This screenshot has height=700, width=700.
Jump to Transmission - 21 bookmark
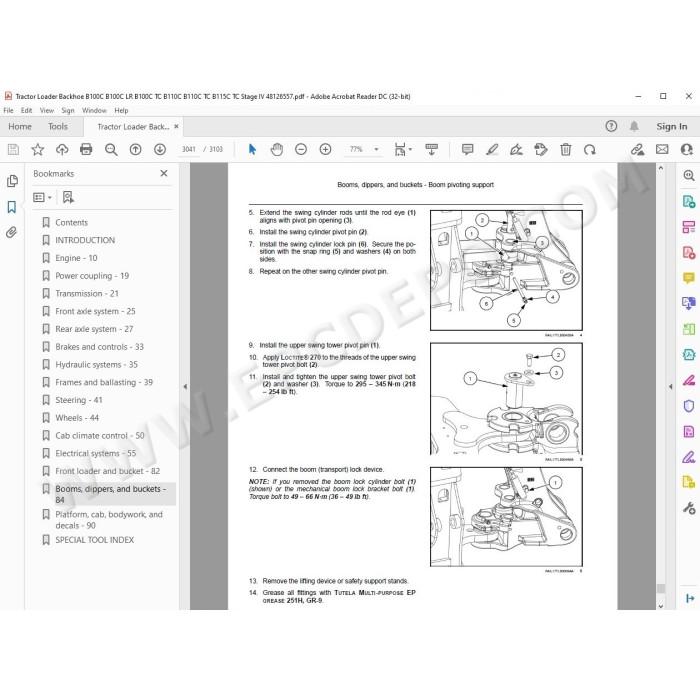click(x=87, y=293)
